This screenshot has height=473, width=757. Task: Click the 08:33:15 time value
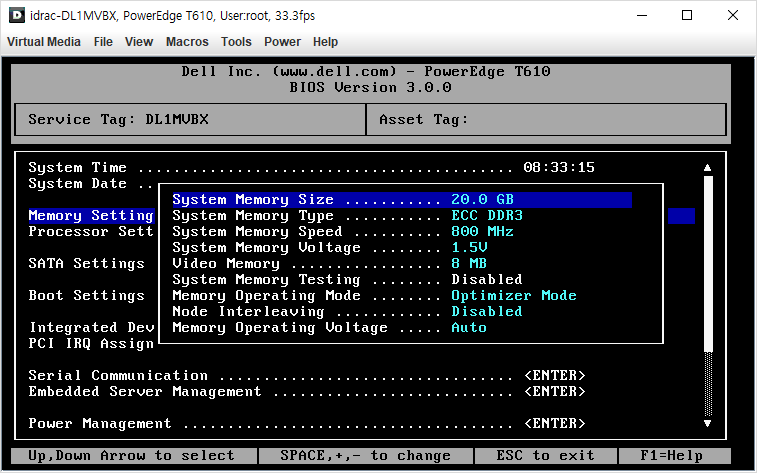[559, 167]
